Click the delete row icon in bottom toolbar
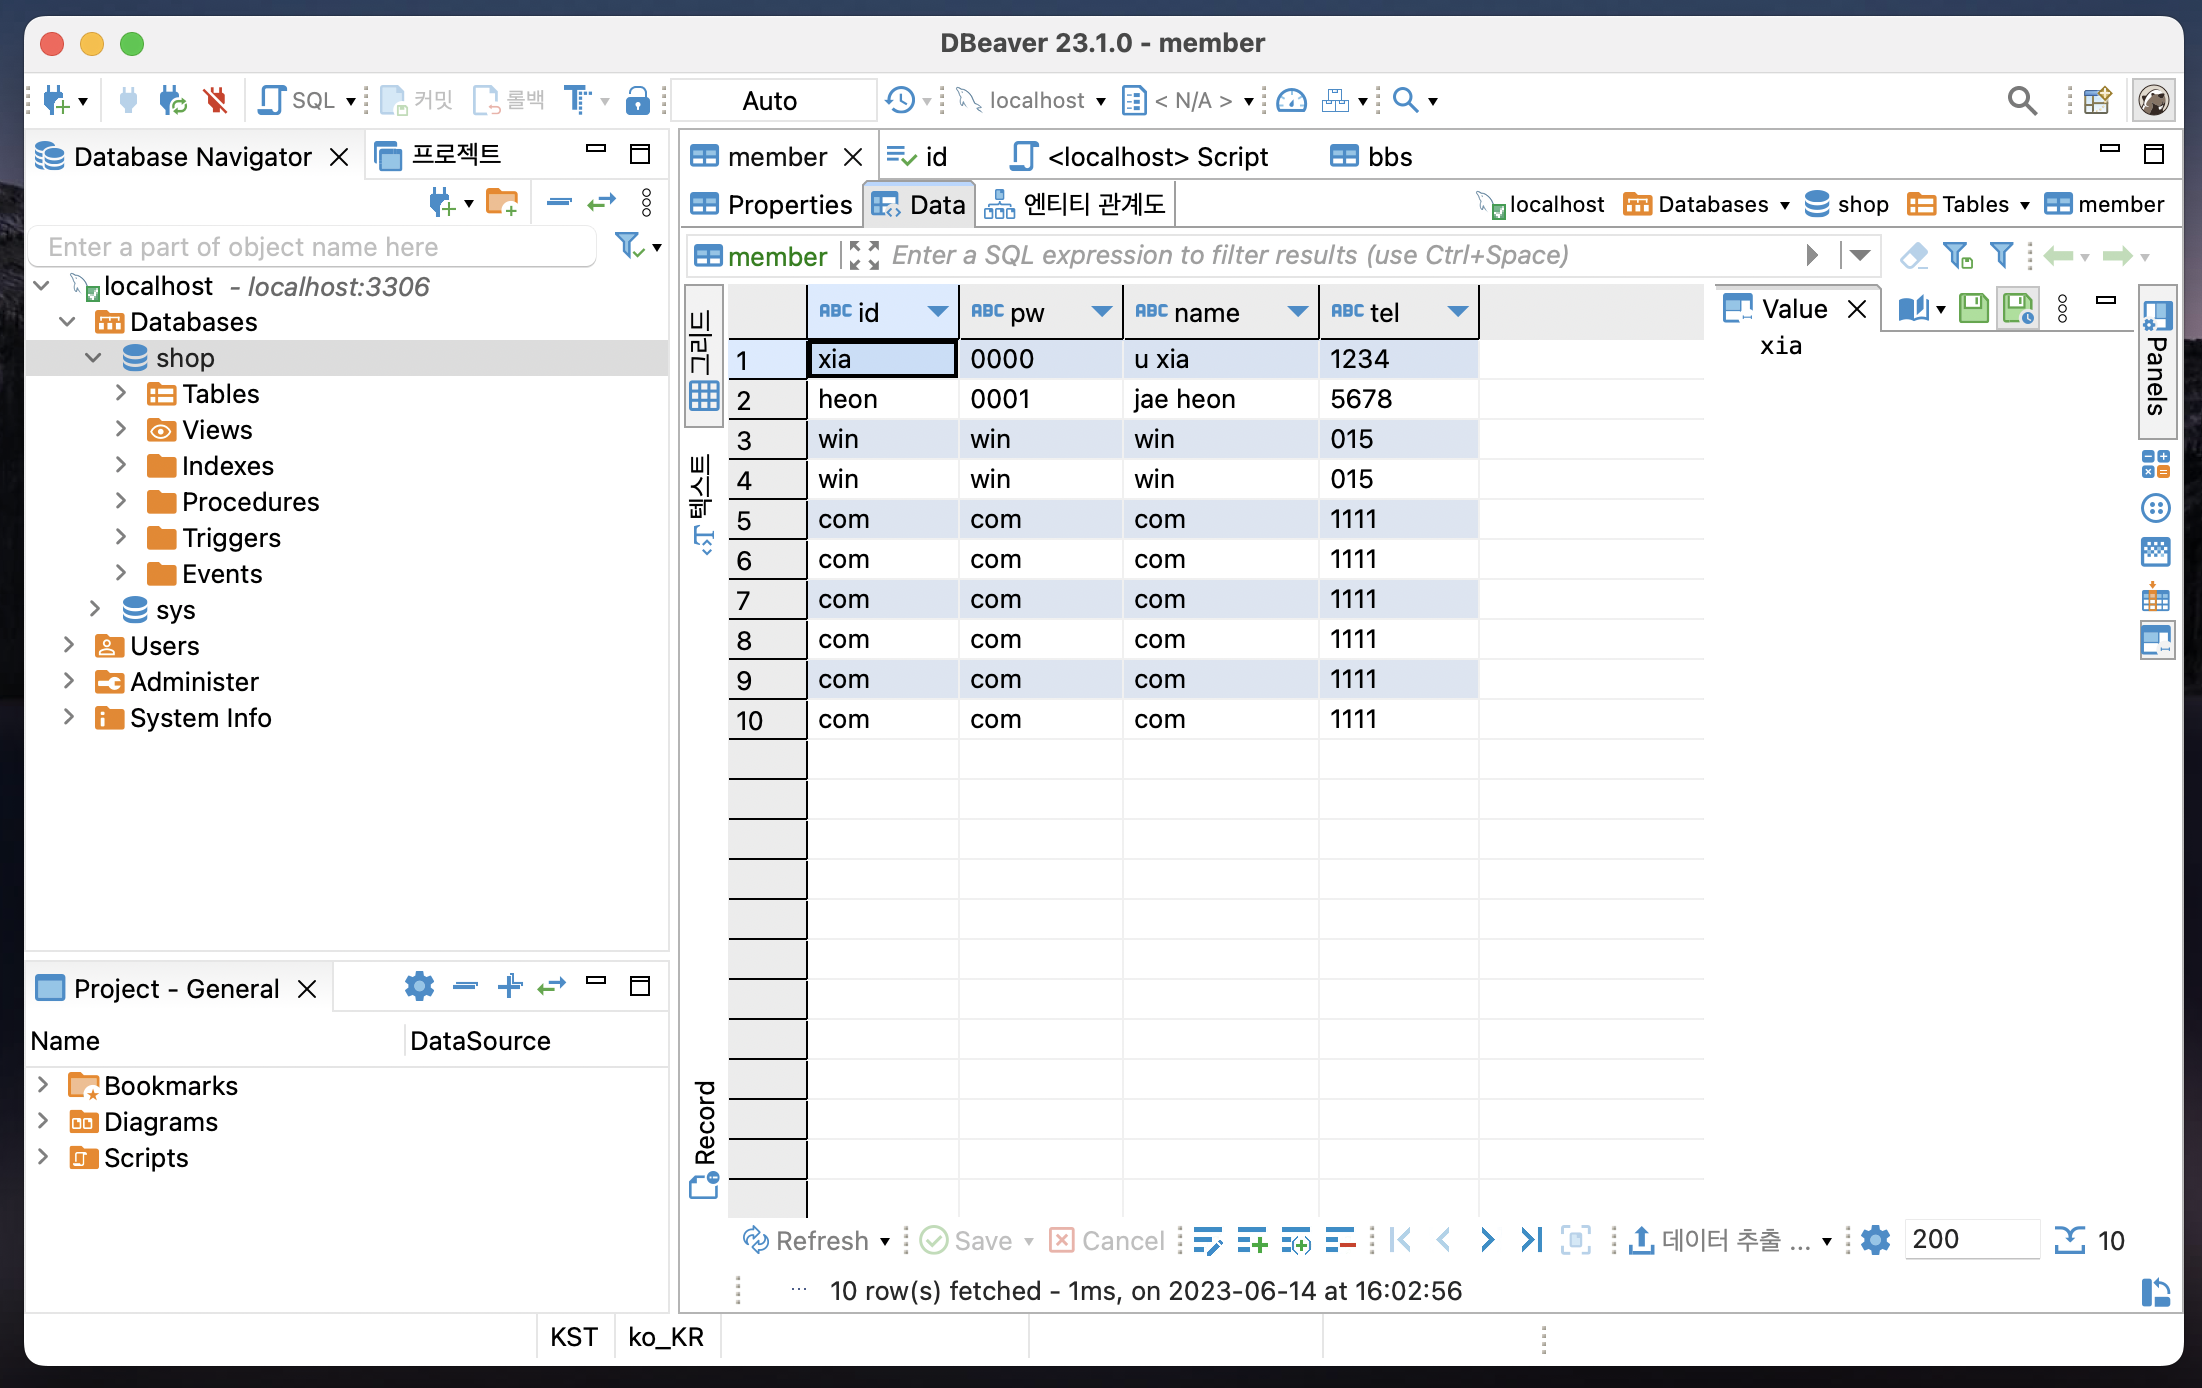Screen dimensions: 2202x1388 [1339, 1240]
